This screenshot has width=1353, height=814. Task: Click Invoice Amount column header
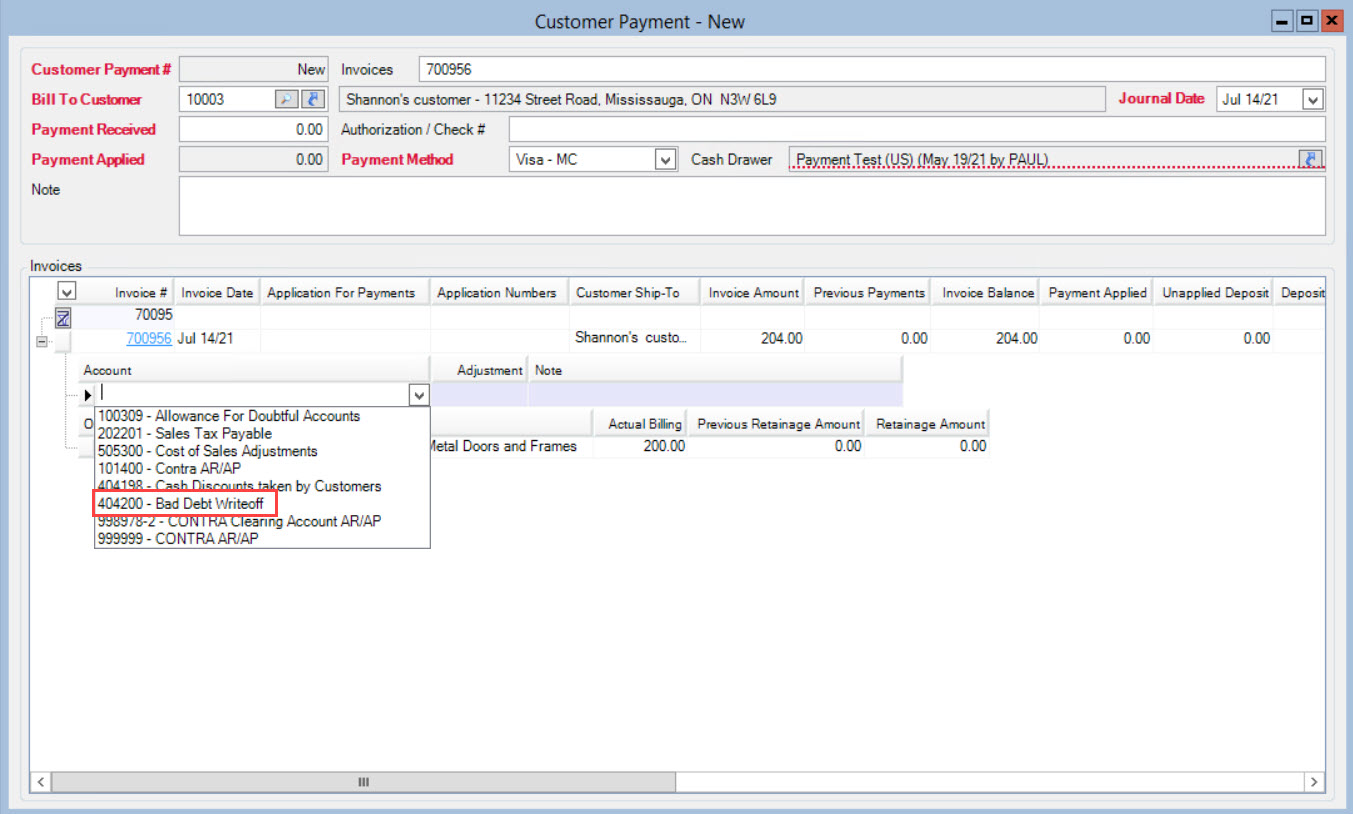pos(753,292)
